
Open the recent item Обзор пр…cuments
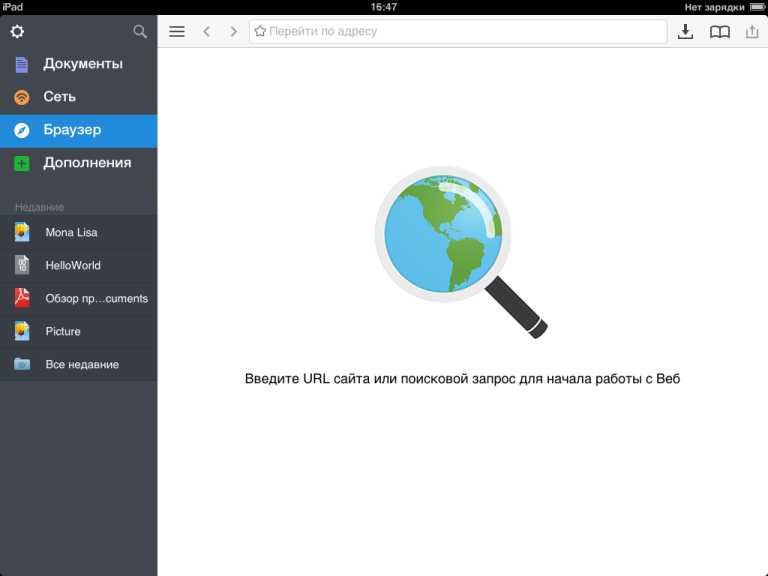pyautogui.click(x=78, y=298)
